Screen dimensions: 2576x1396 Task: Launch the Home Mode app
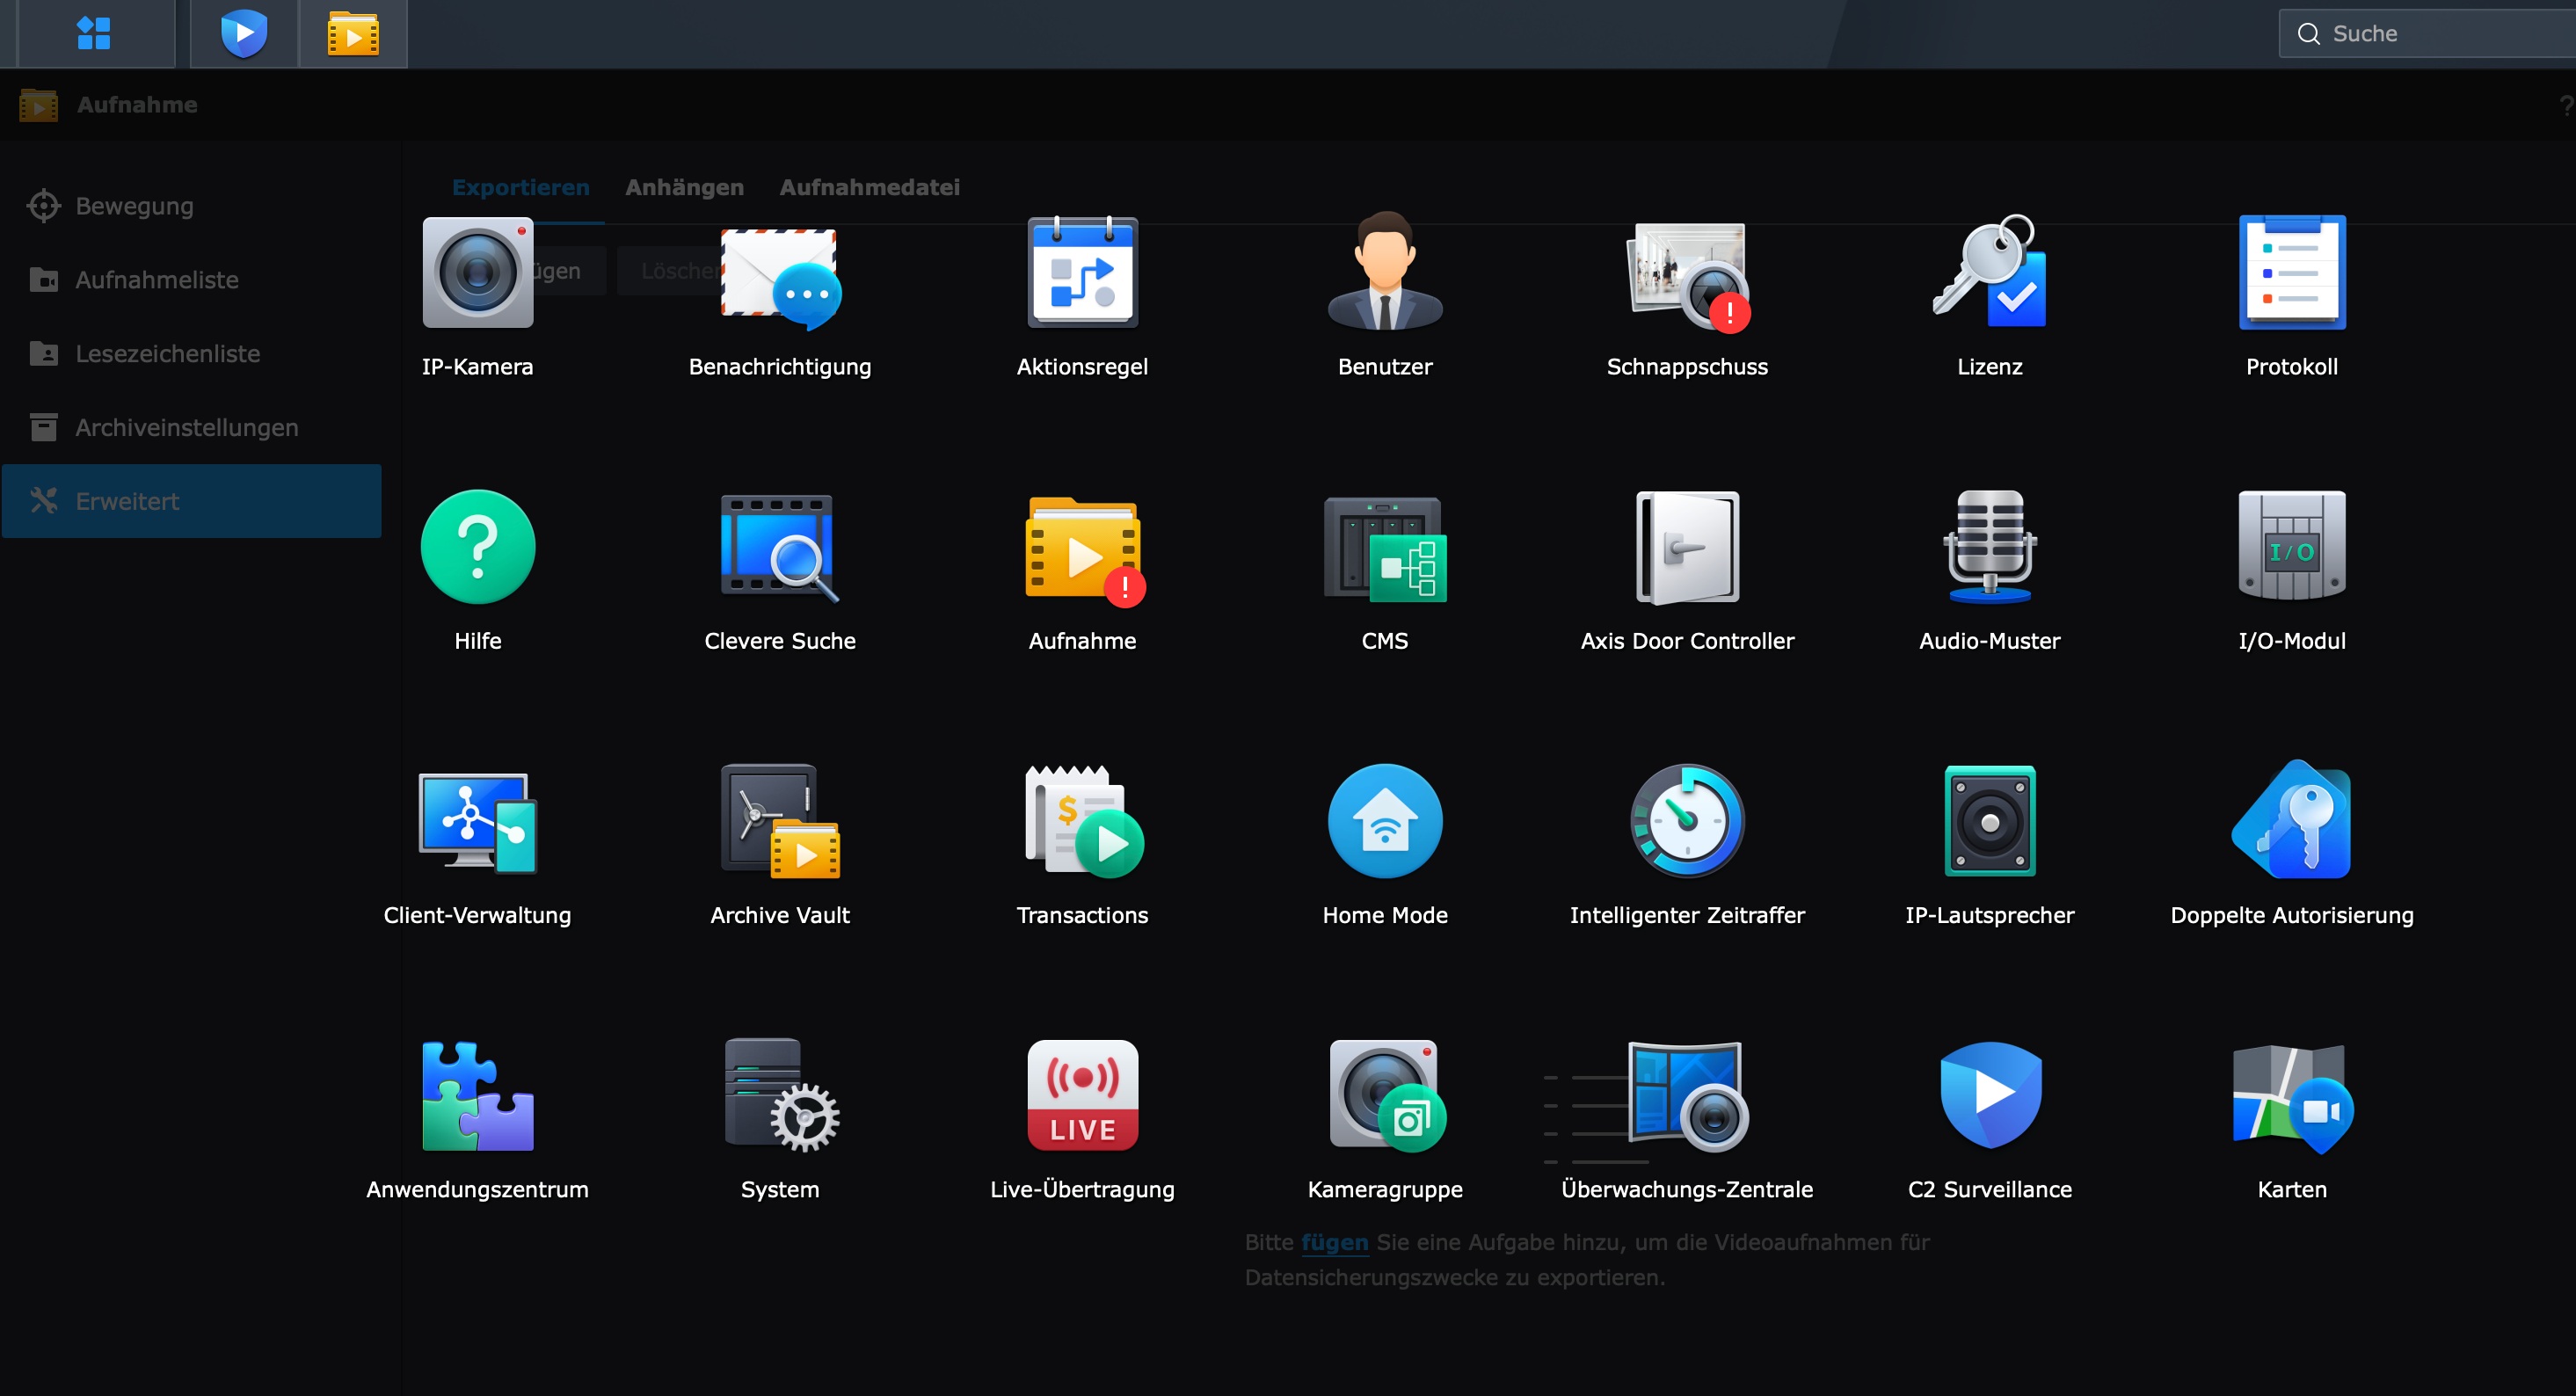pos(1384,821)
